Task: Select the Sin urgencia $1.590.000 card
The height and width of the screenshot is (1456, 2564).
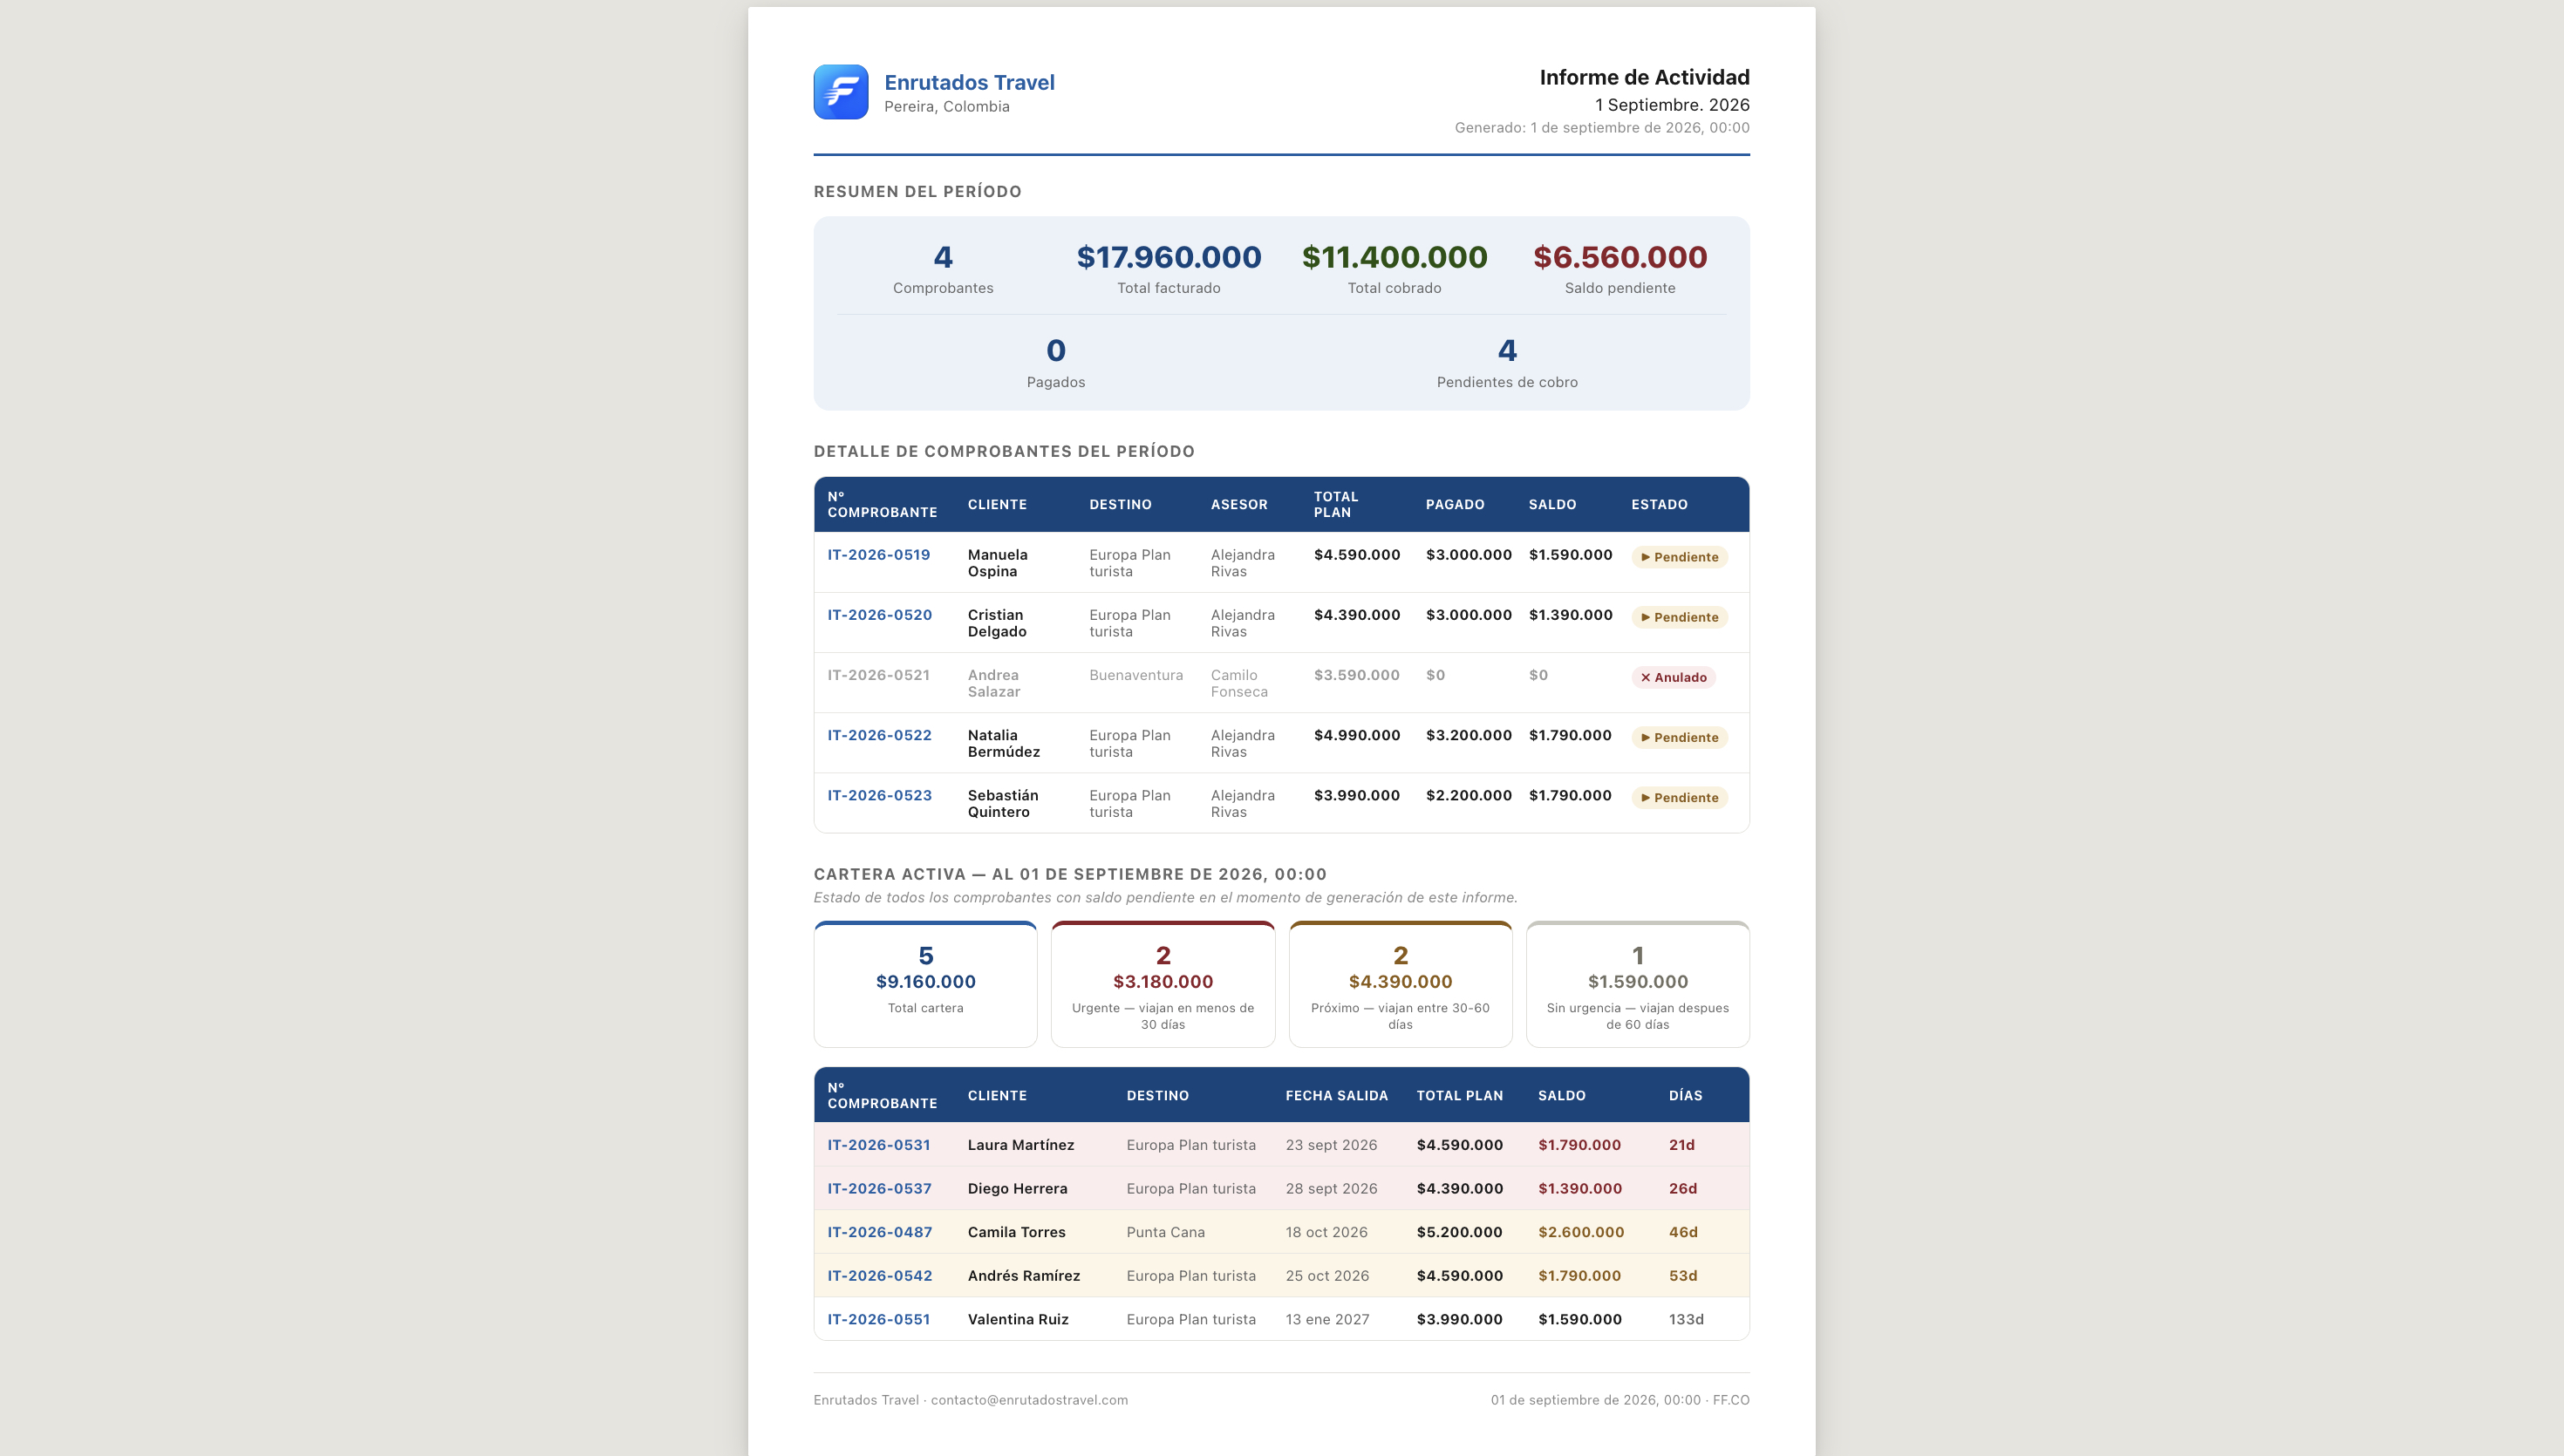Action: (1637, 984)
